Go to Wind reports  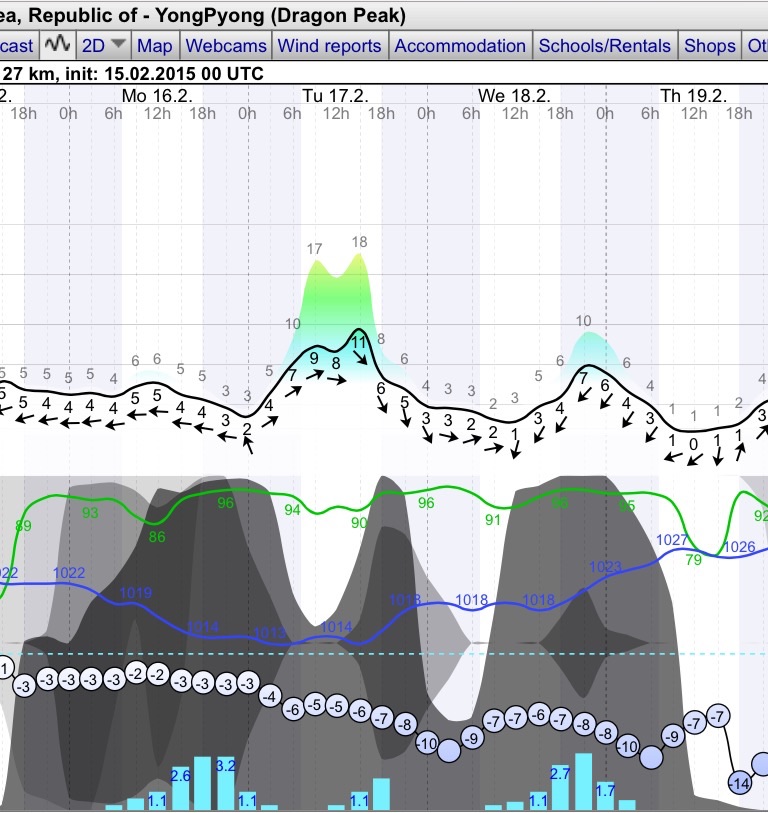[x=329, y=45]
